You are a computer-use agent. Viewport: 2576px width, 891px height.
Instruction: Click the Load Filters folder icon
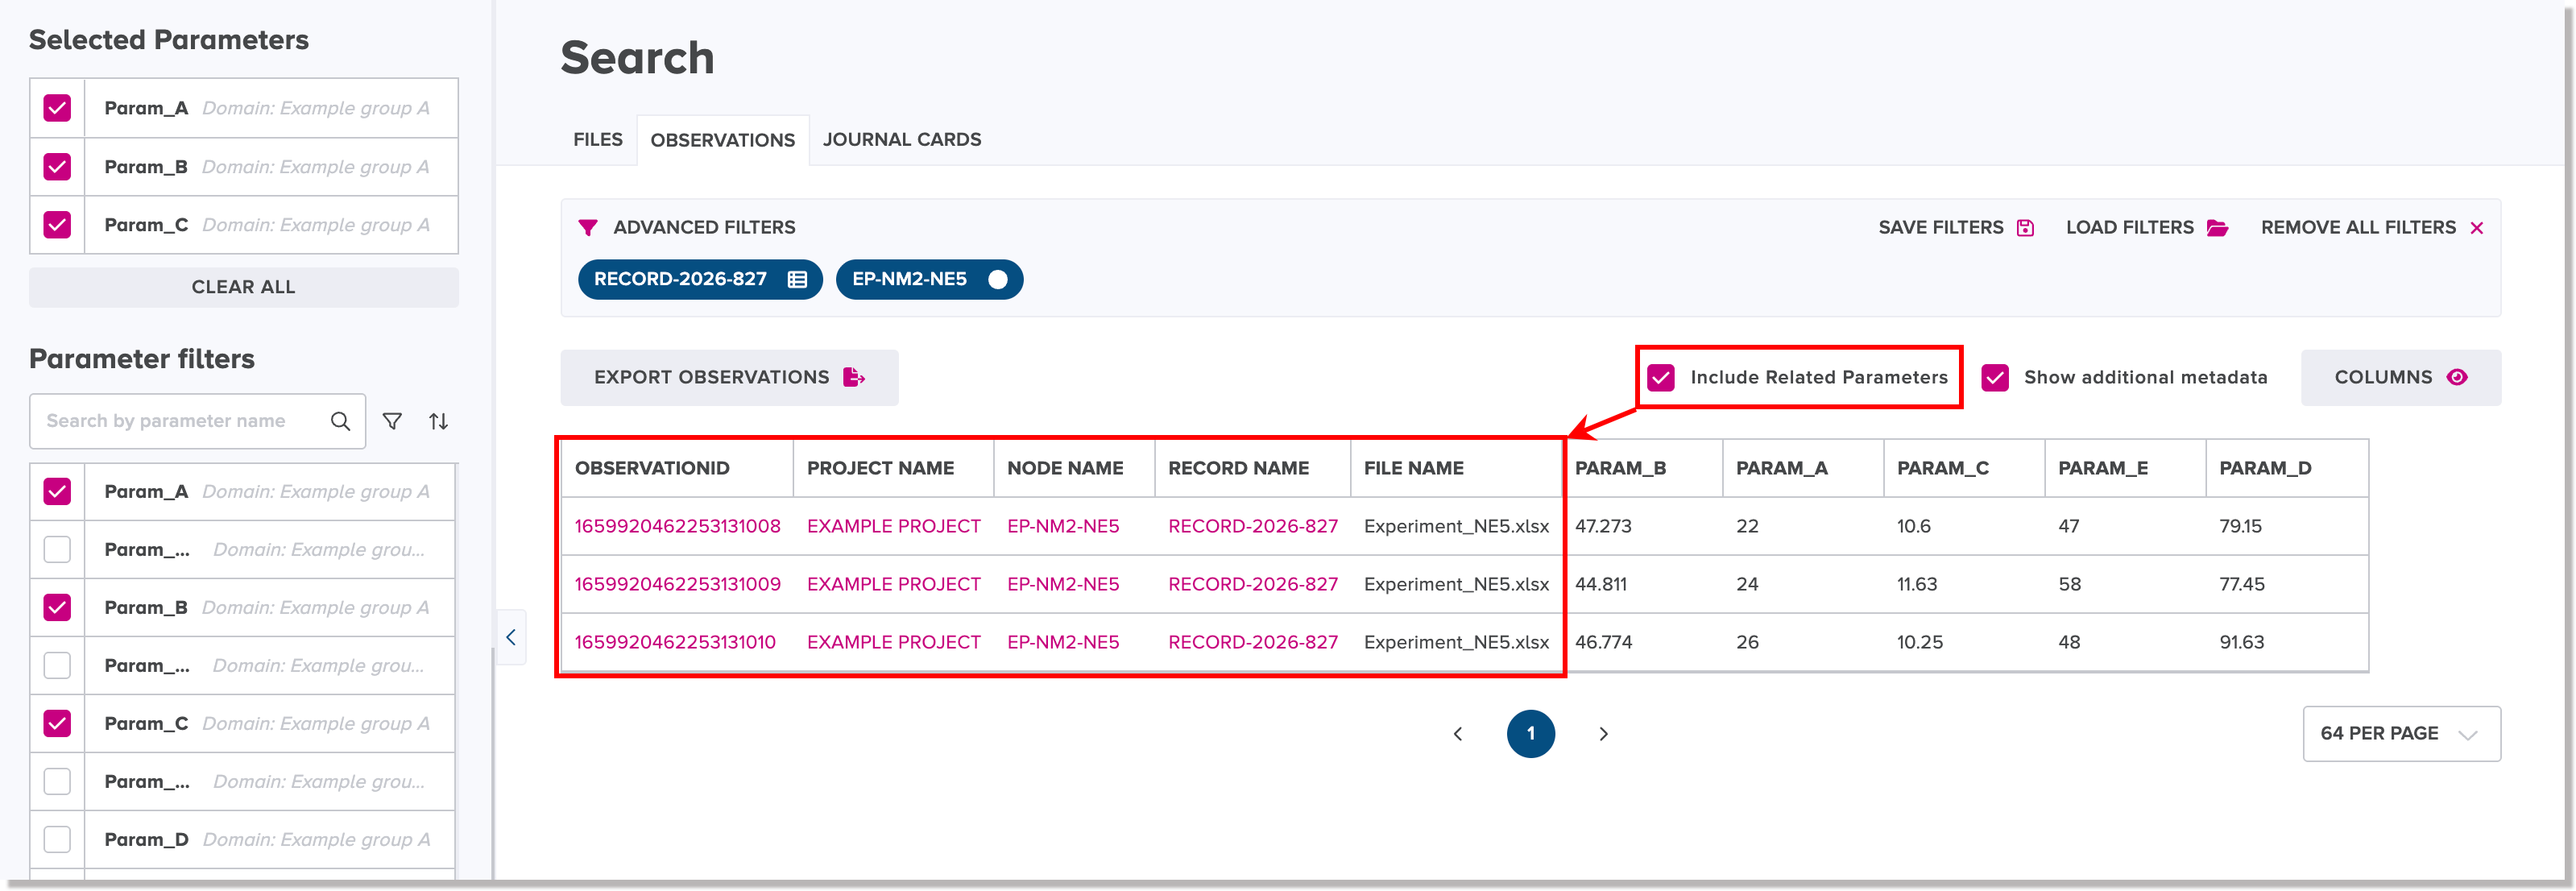coord(2217,228)
